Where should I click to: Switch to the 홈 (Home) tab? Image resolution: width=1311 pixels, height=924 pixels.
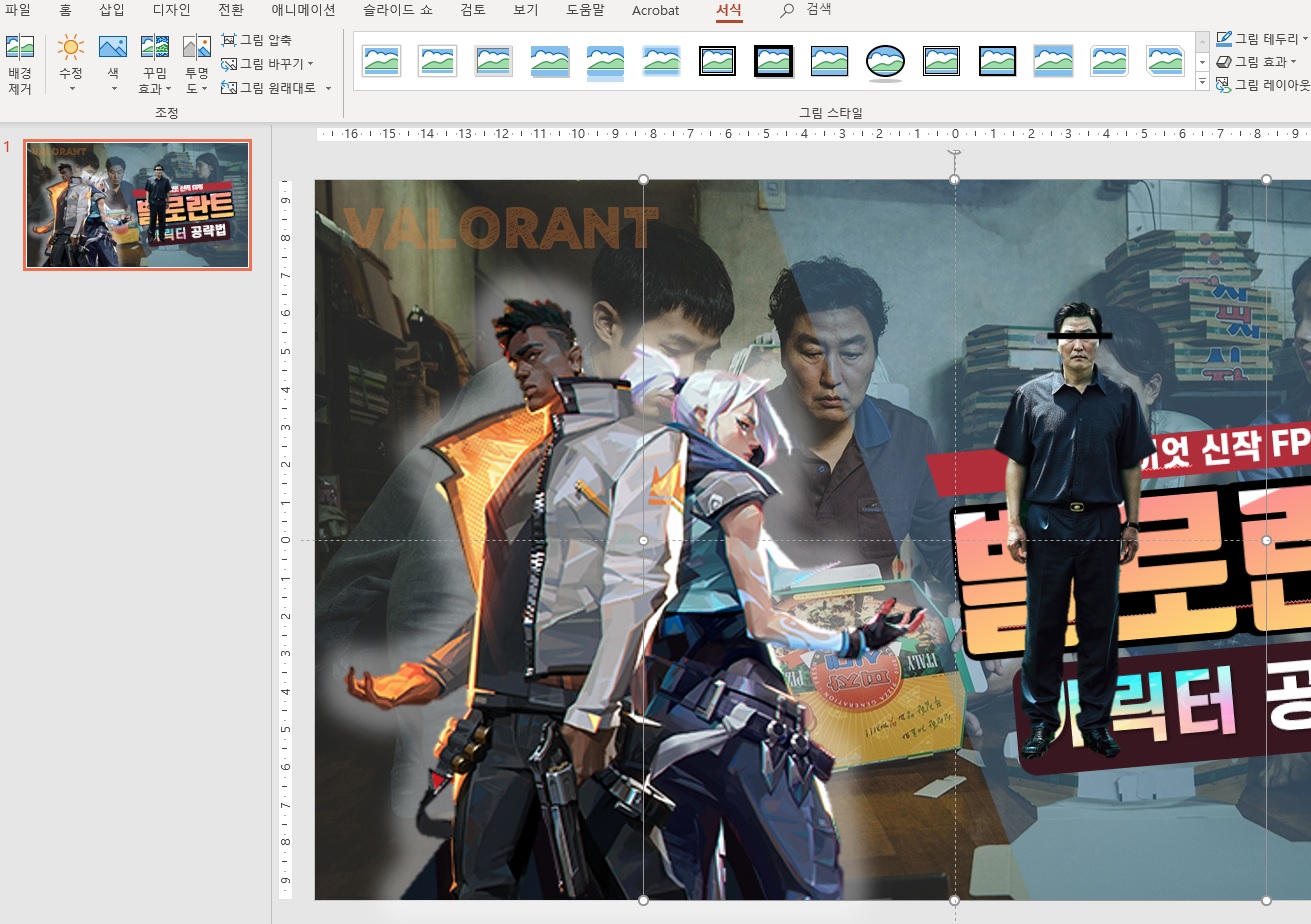click(x=66, y=10)
